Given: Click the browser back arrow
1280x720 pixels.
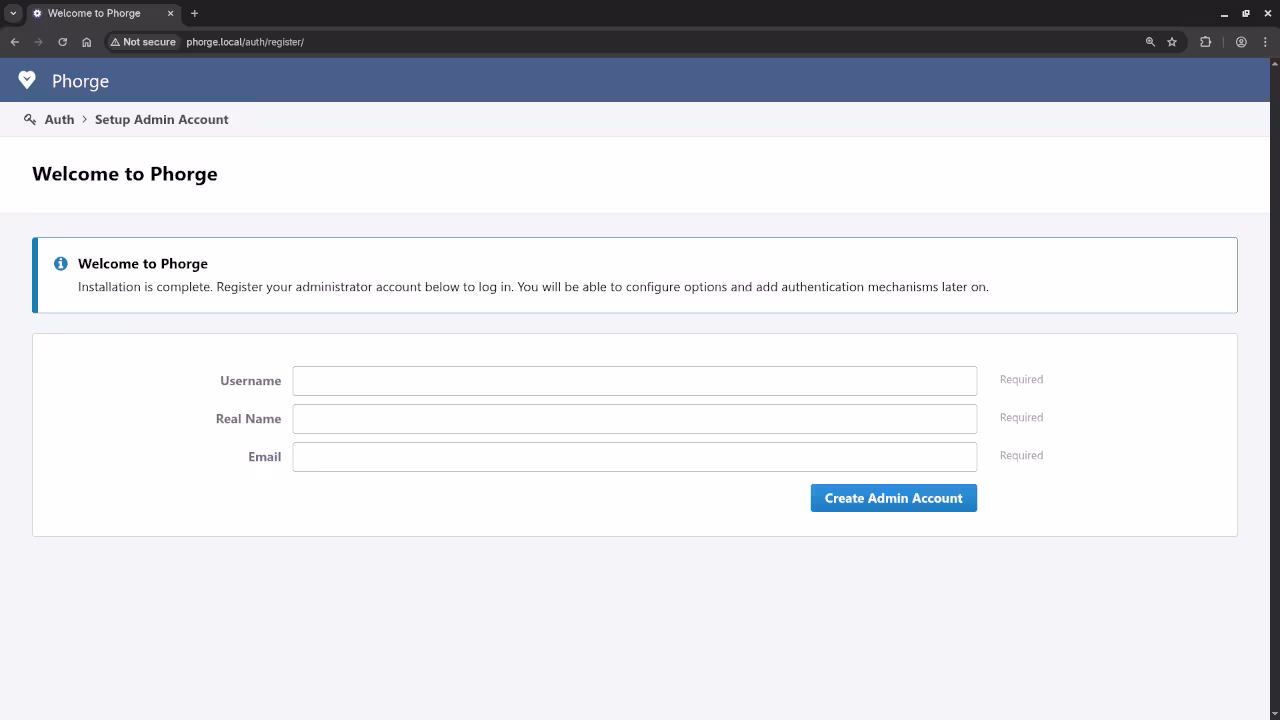Looking at the screenshot, I should pos(15,42).
